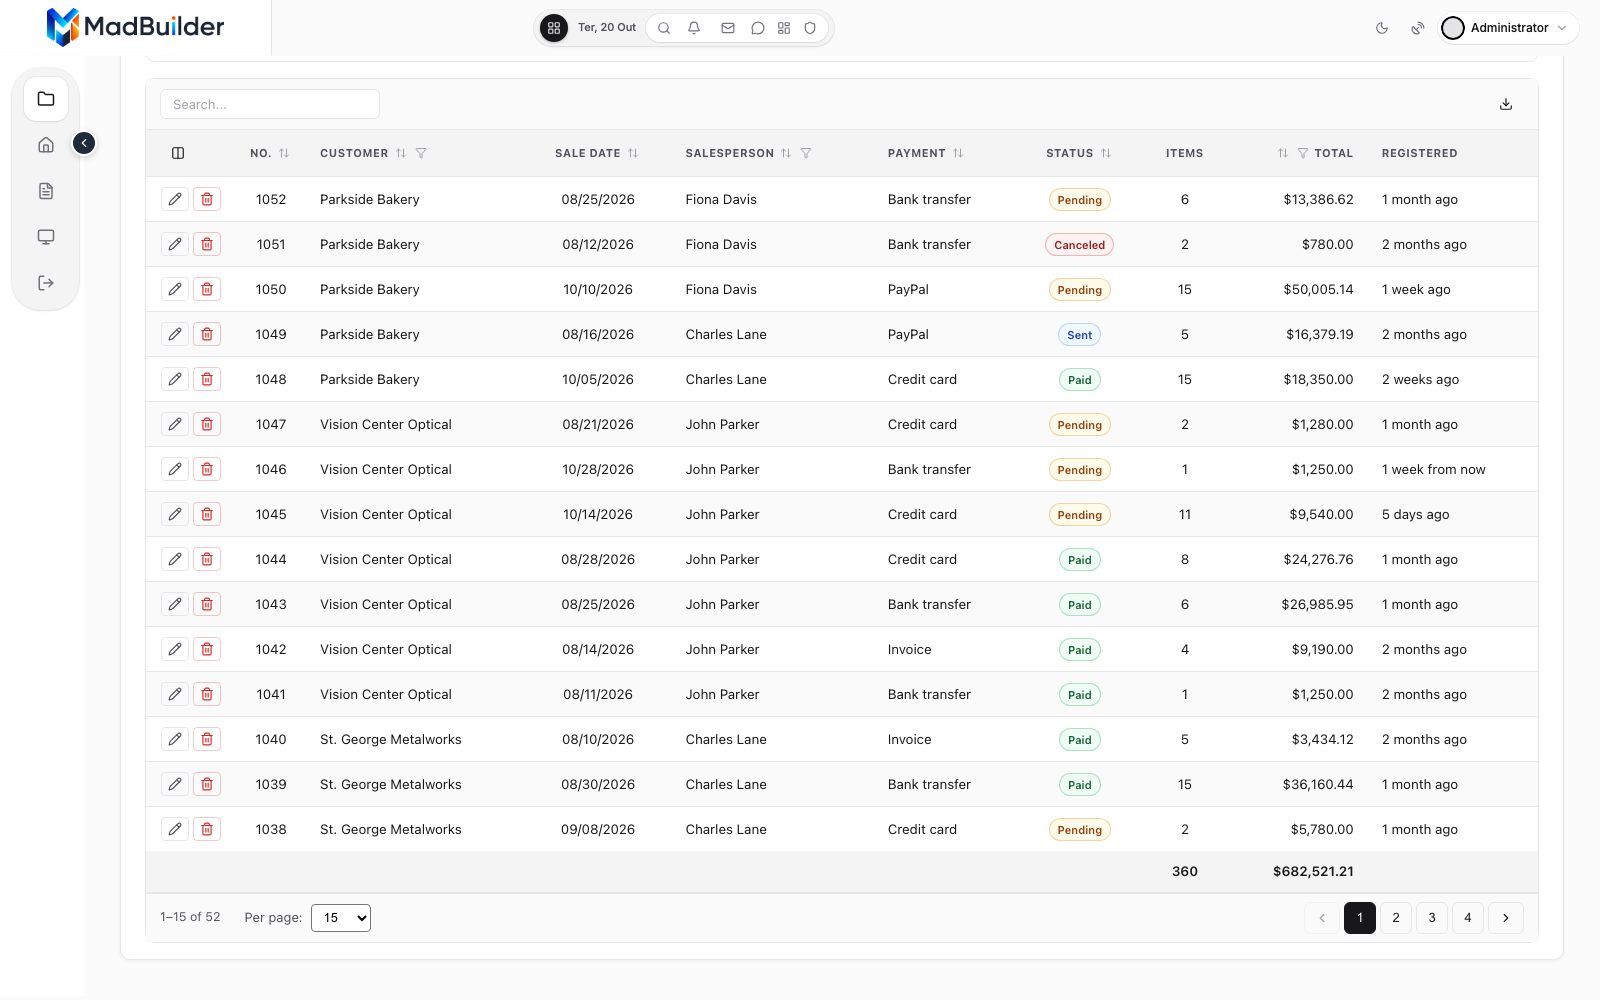Select the monitor icon in sidebar
Viewport: 1600px width, 1000px height.
coord(46,237)
